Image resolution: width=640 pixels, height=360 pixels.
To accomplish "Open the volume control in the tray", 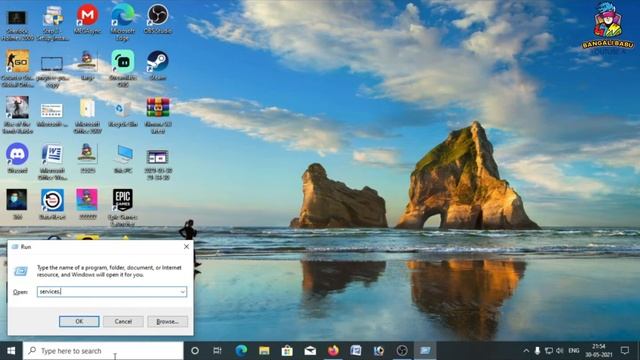I will pos(560,351).
